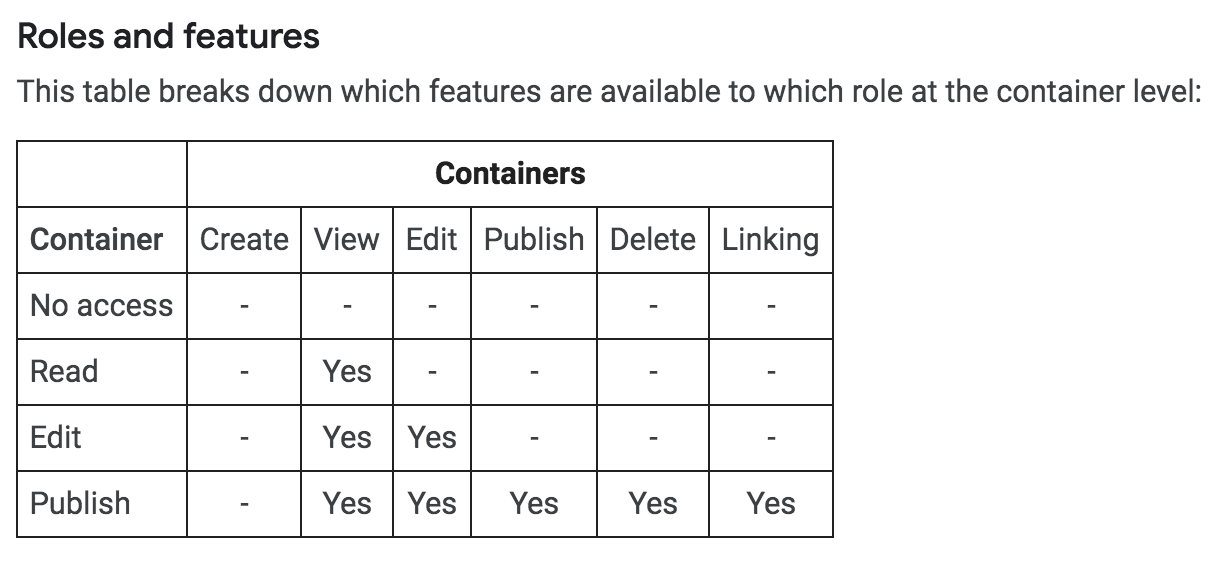This screenshot has height=564, width=1226.
Task: Click "Yes" in Read row's View column
Action: (347, 372)
